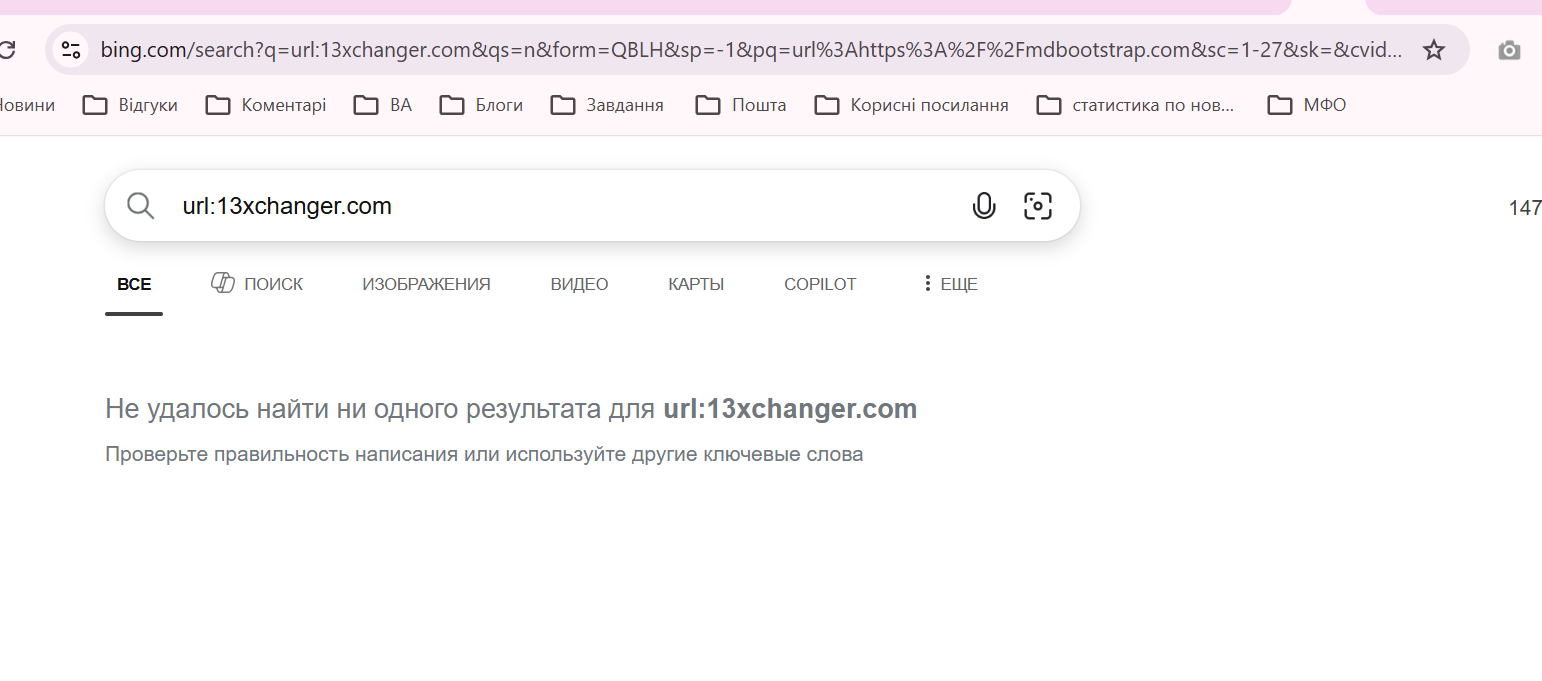Switch to the ВИДЕО tab
The height and width of the screenshot is (681, 1542).
[579, 284]
